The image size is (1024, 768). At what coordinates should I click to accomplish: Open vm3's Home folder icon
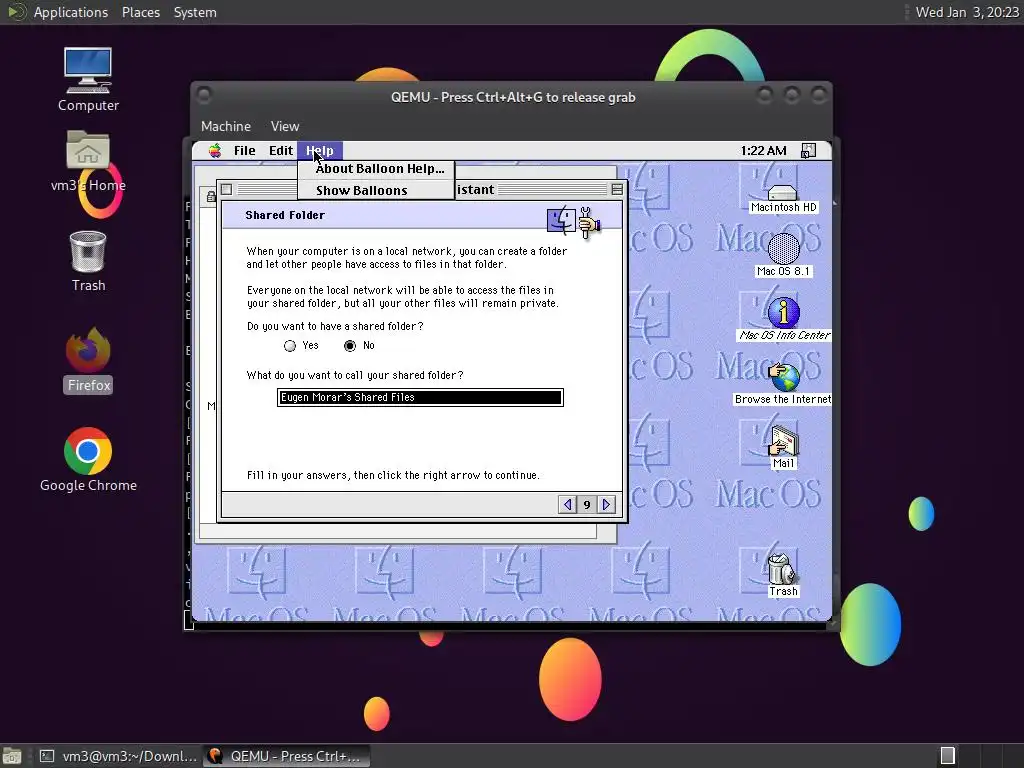[88, 162]
